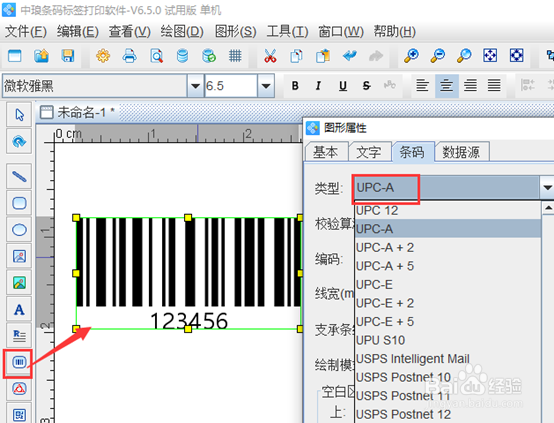Click the print icon

[x=129, y=56]
